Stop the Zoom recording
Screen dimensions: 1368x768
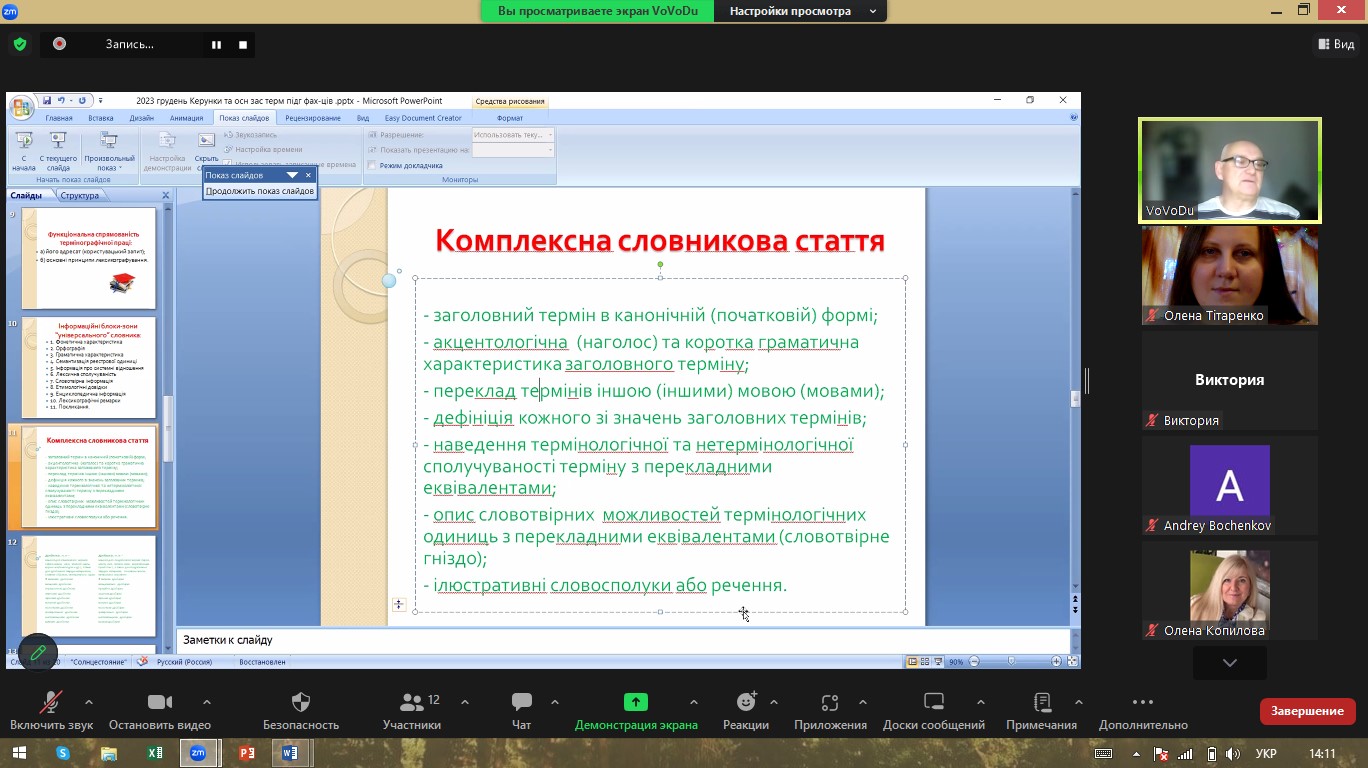[x=243, y=44]
